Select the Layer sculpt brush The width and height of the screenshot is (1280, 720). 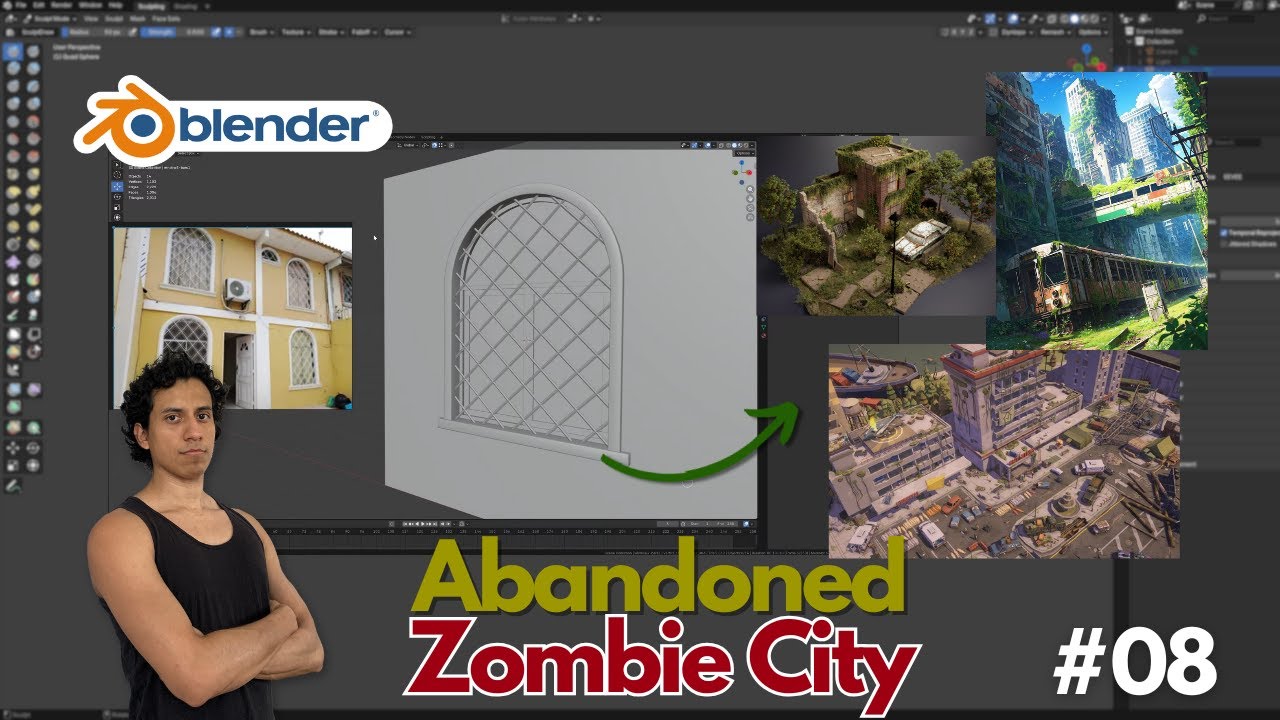[33, 86]
